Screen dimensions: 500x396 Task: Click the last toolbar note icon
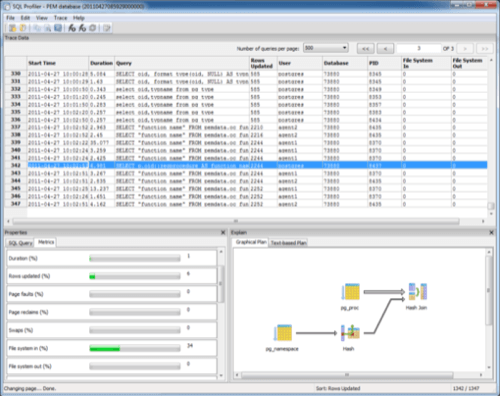coord(107,28)
